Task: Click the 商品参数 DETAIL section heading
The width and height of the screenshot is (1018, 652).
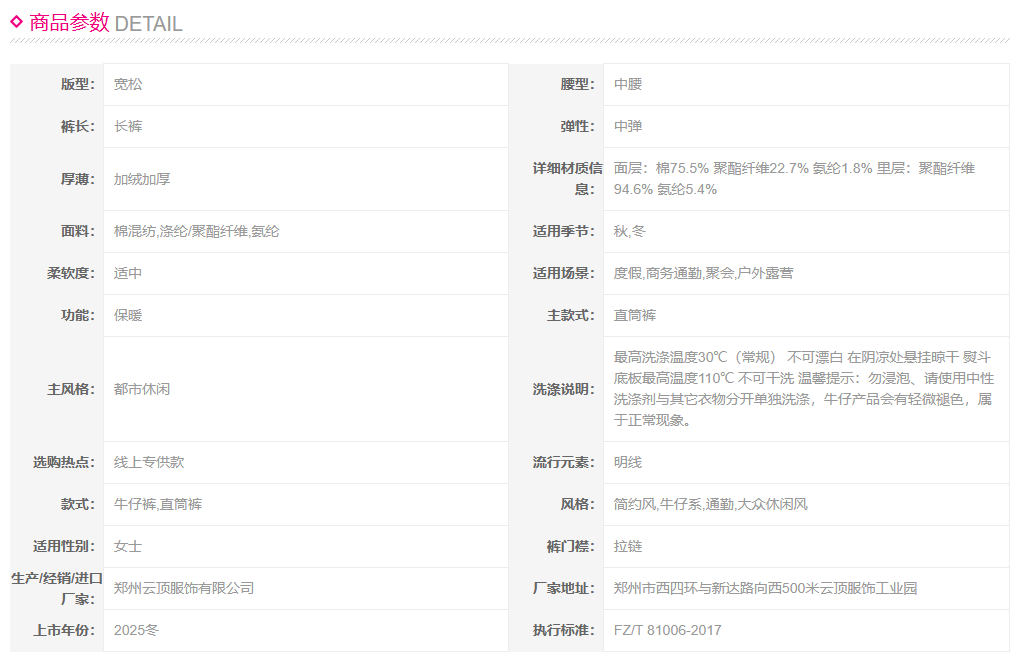Action: pos(106,23)
